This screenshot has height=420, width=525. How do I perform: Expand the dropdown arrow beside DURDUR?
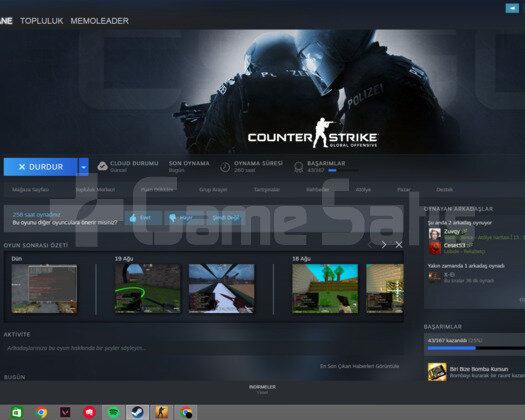[x=84, y=167]
